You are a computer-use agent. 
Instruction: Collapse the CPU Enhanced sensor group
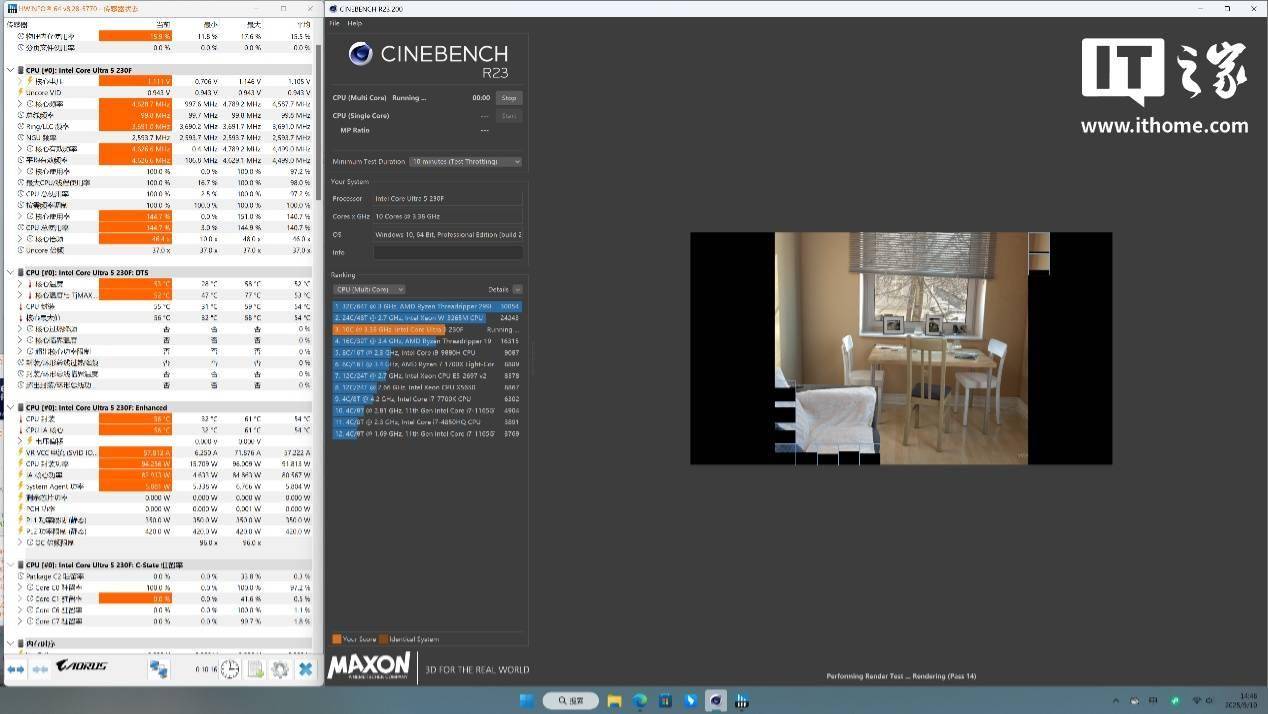[x=11, y=408]
